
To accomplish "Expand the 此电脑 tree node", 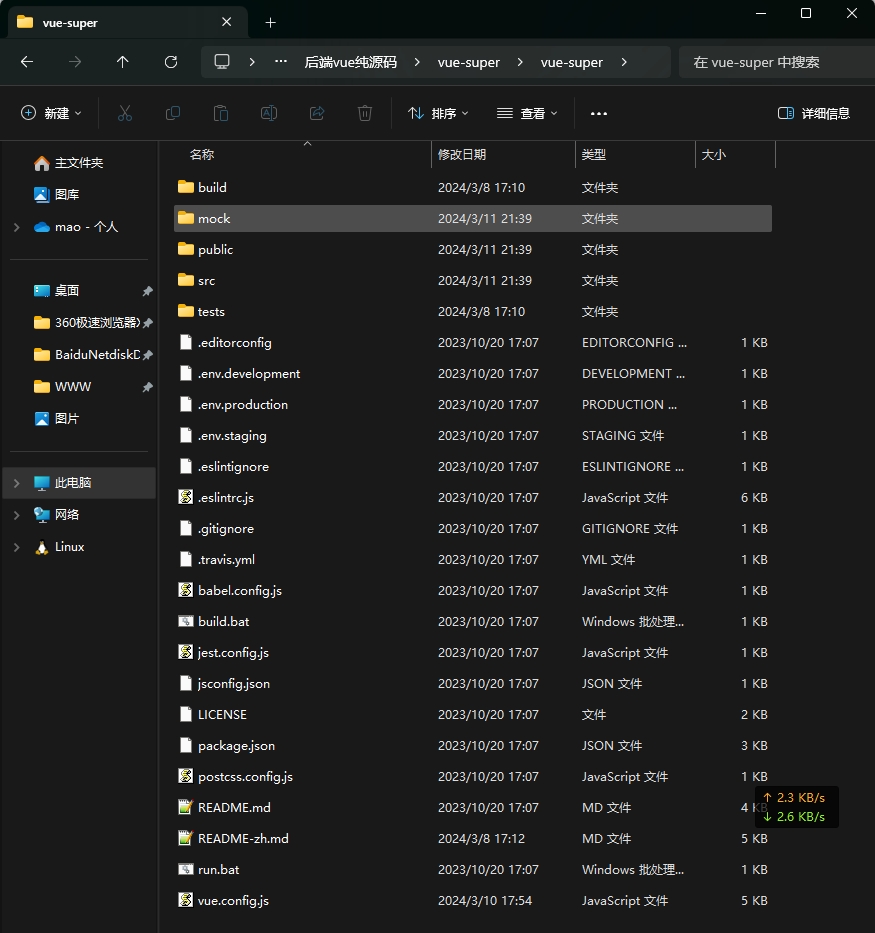I will pyautogui.click(x=16, y=483).
